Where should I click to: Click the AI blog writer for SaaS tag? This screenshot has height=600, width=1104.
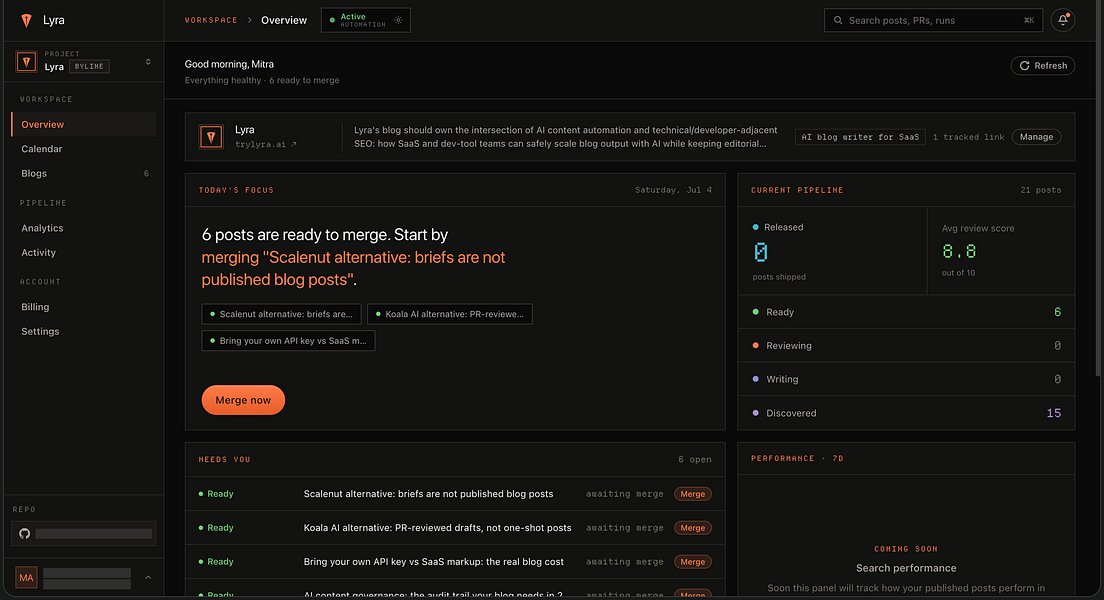(860, 137)
